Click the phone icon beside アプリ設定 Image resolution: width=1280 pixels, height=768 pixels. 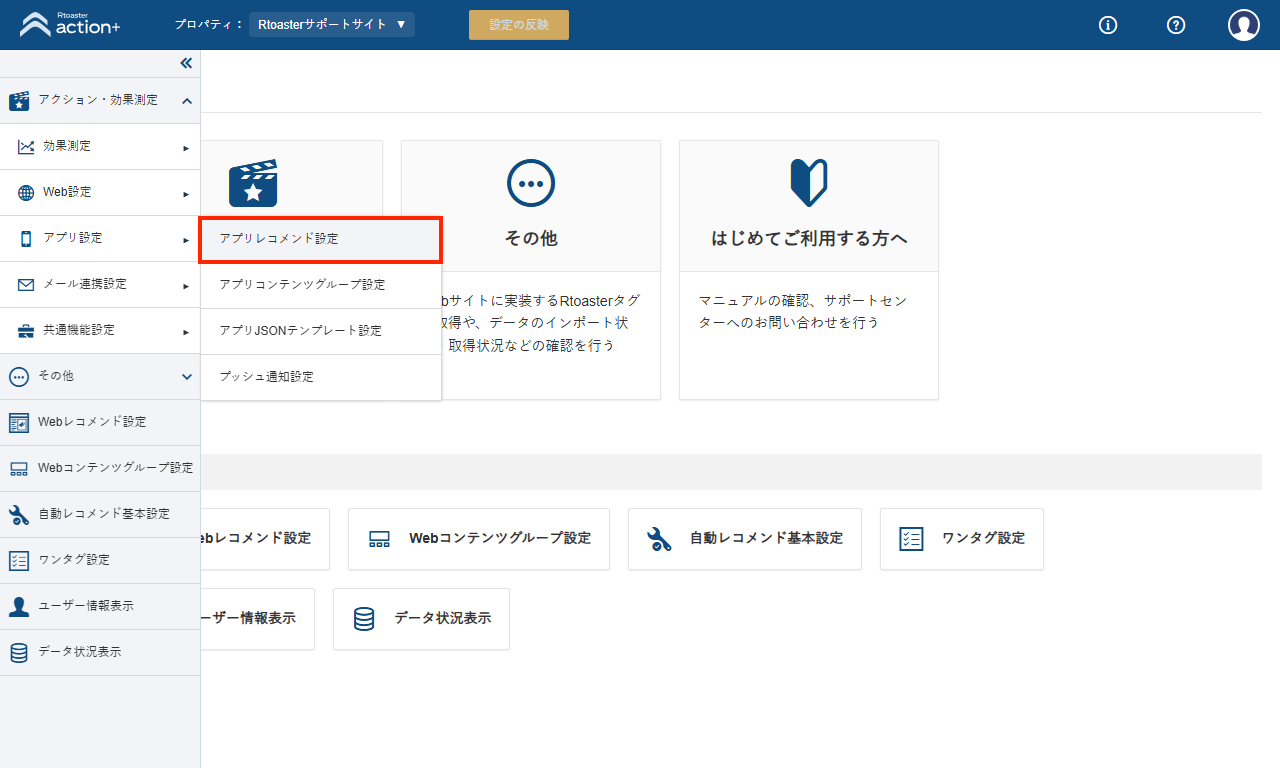(26, 239)
